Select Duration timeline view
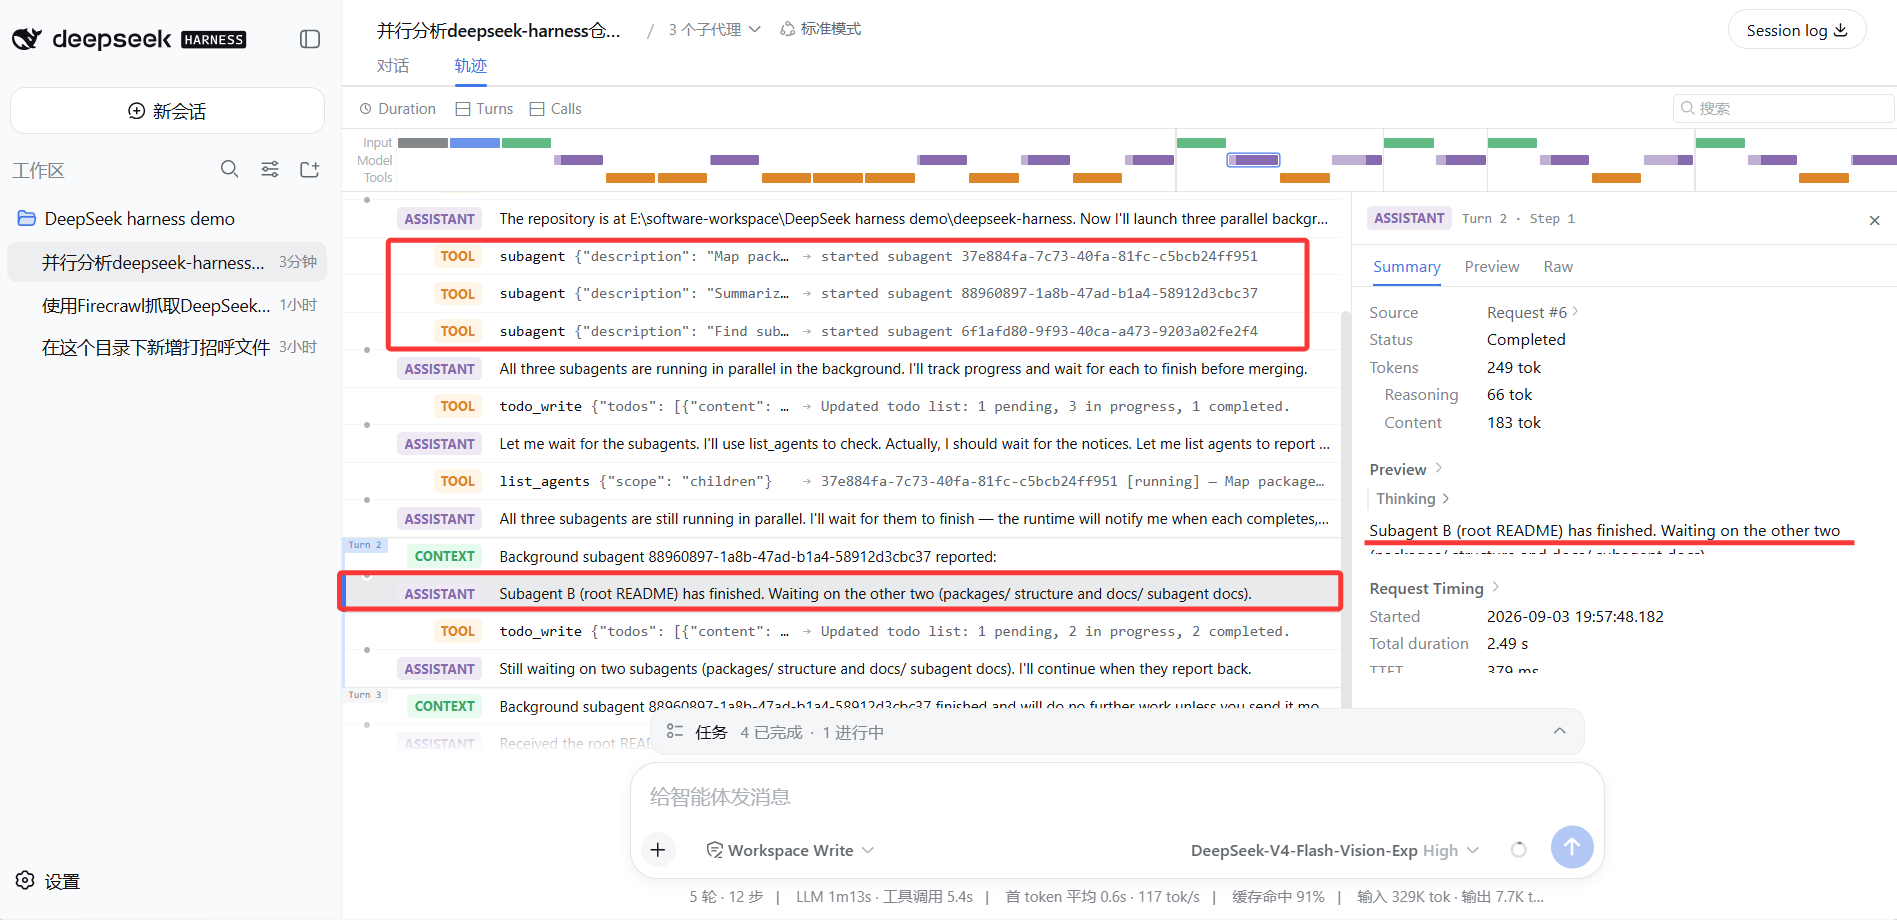Viewport: 1897px width, 920px height. [398, 109]
